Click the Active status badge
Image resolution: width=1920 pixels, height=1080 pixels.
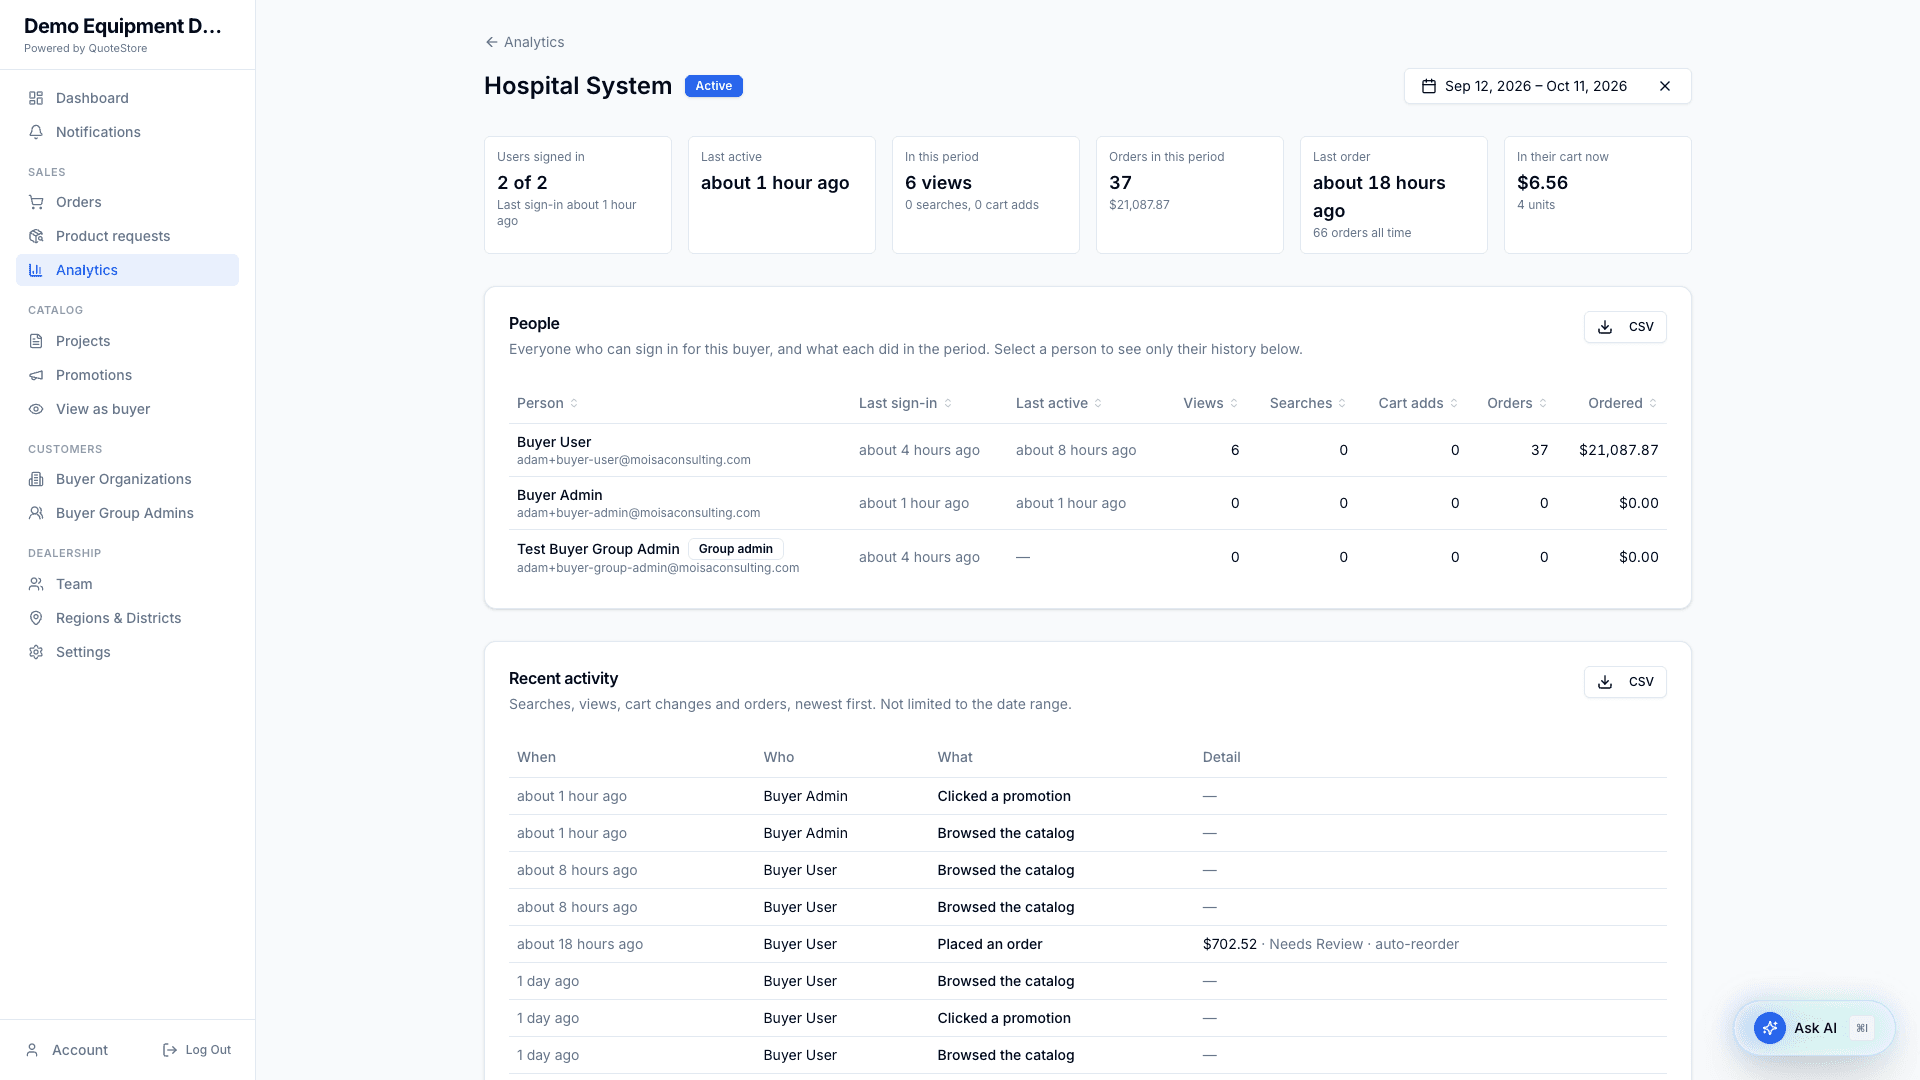coord(713,86)
